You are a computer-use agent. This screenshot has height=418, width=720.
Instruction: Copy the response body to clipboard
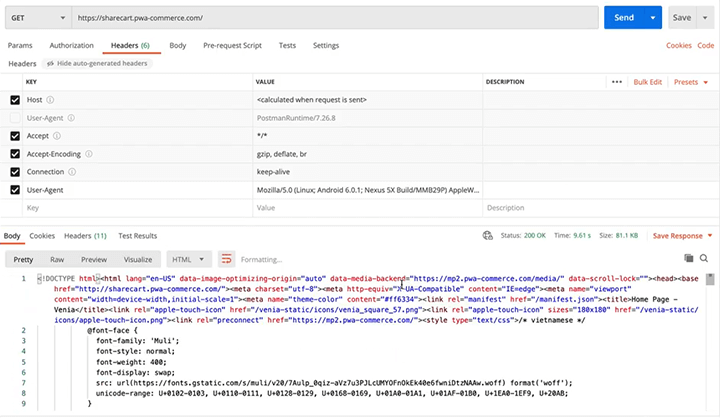(688, 258)
